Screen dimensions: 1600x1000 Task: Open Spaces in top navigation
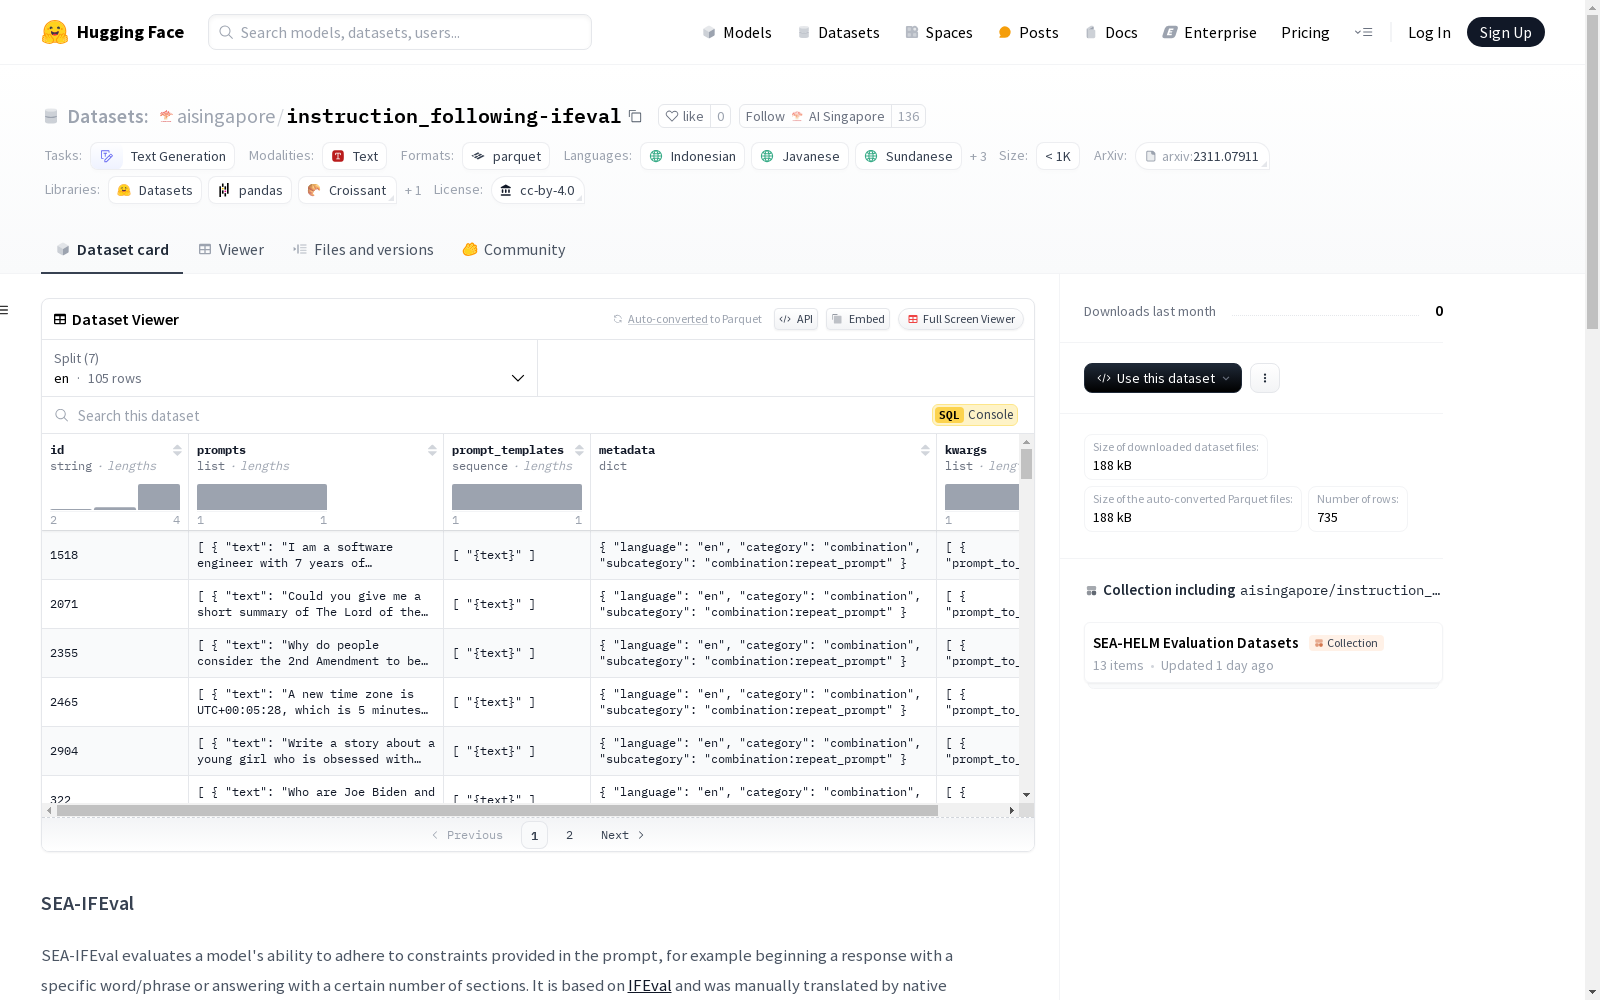coord(939,32)
